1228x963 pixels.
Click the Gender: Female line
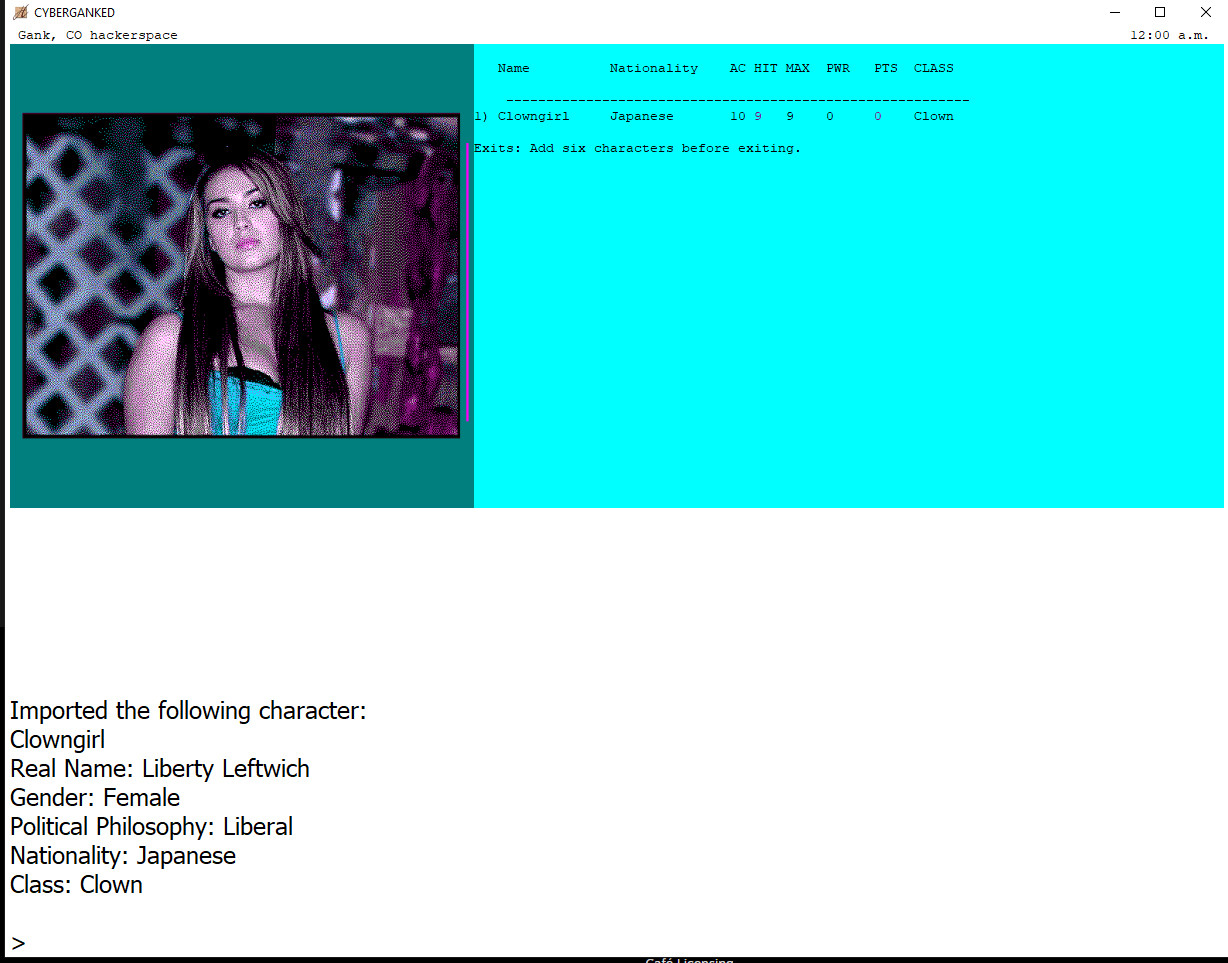[94, 797]
